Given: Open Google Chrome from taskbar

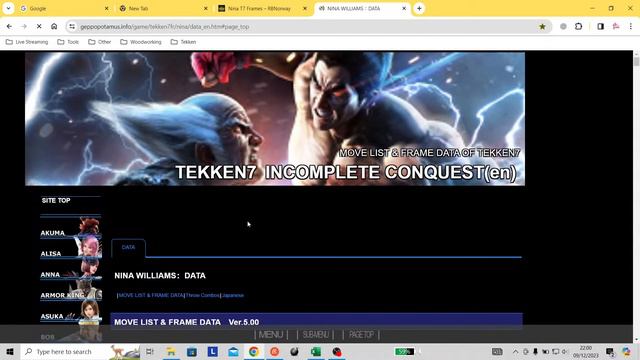Looking at the screenshot, I should (x=254, y=351).
